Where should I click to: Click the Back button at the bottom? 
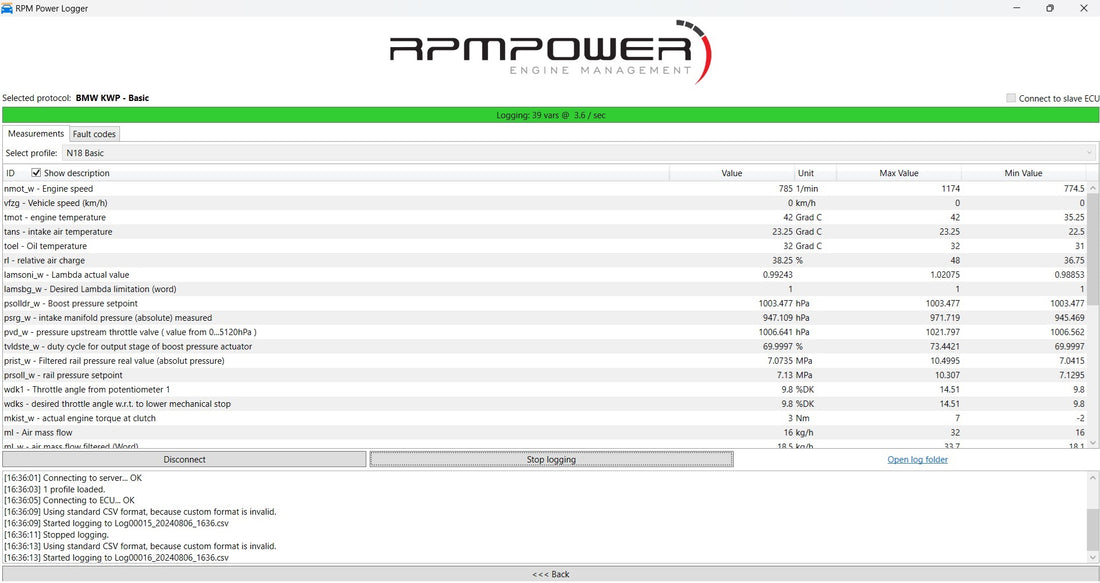tap(550, 574)
